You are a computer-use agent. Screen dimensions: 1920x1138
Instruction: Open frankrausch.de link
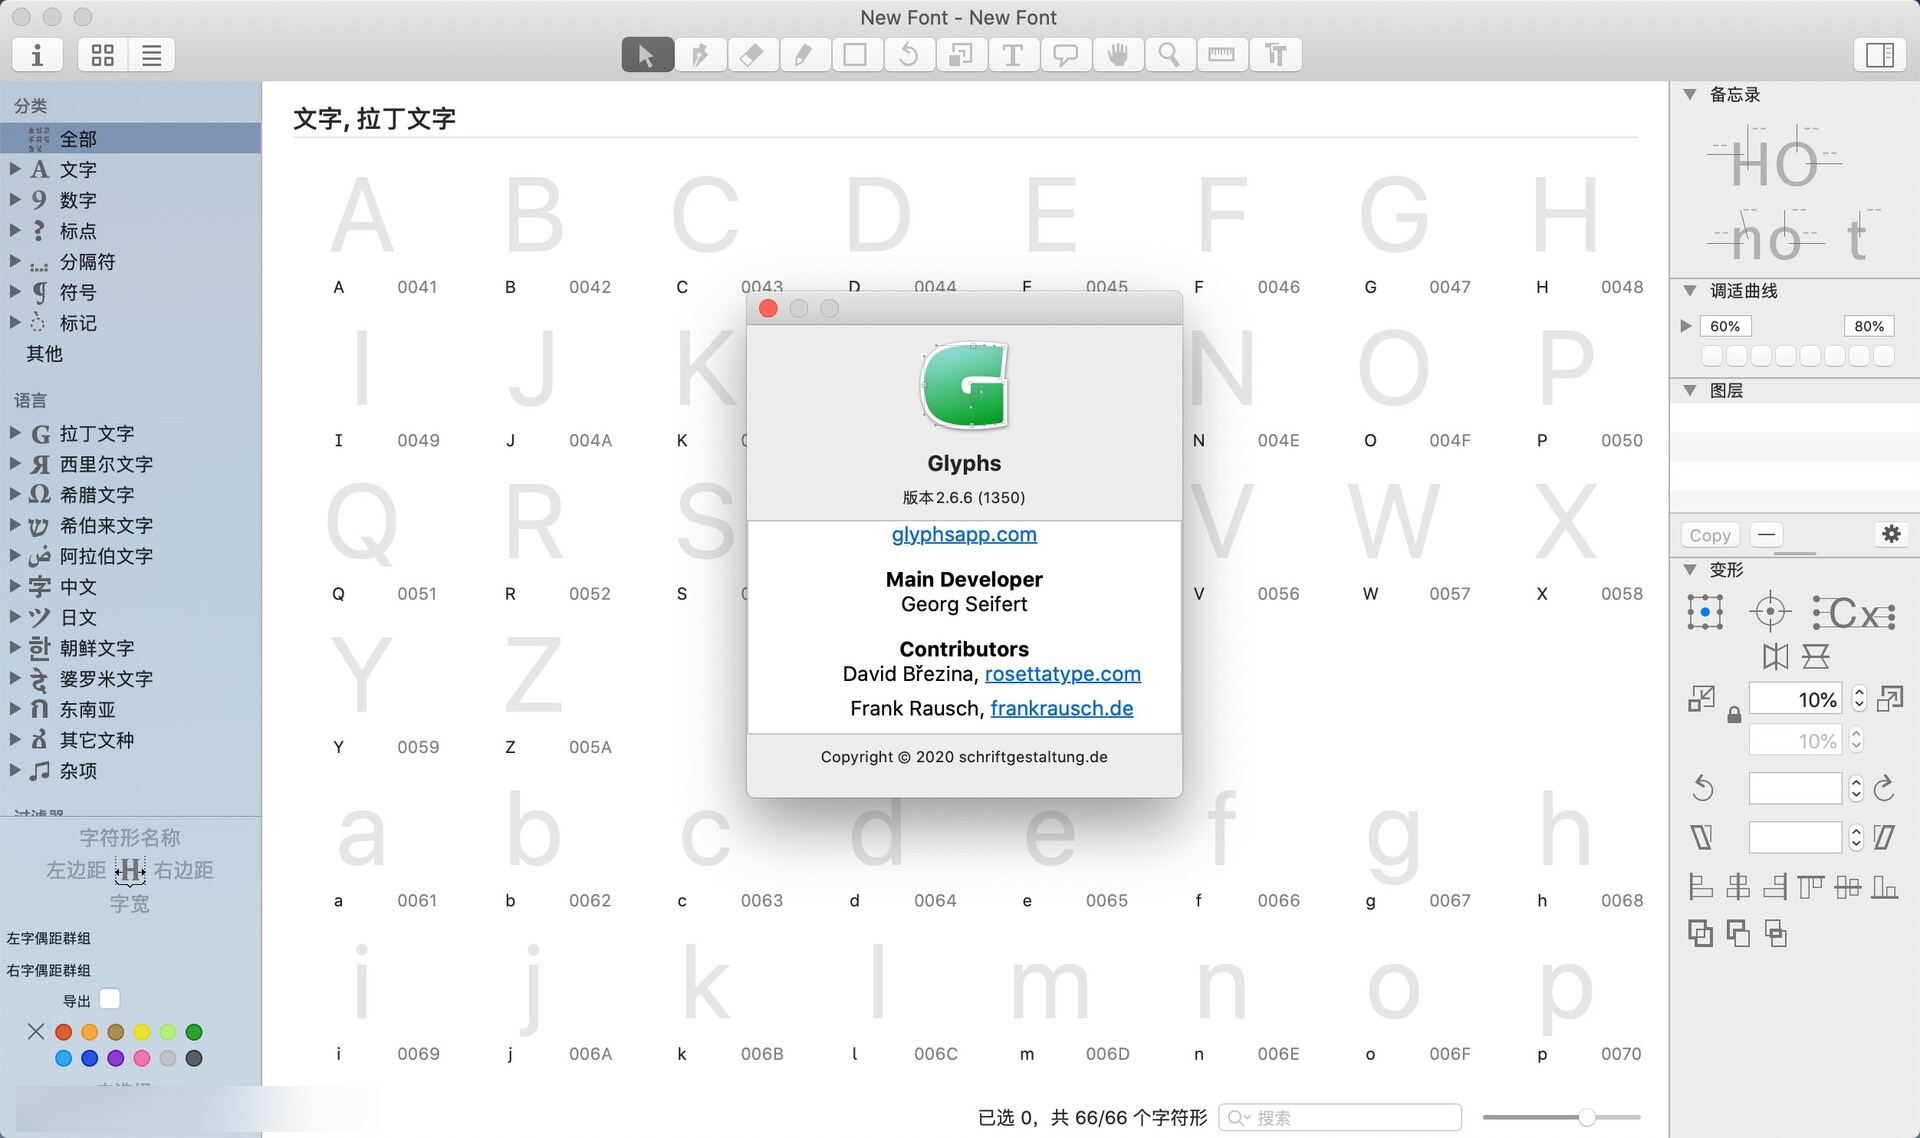pyautogui.click(x=1062, y=708)
